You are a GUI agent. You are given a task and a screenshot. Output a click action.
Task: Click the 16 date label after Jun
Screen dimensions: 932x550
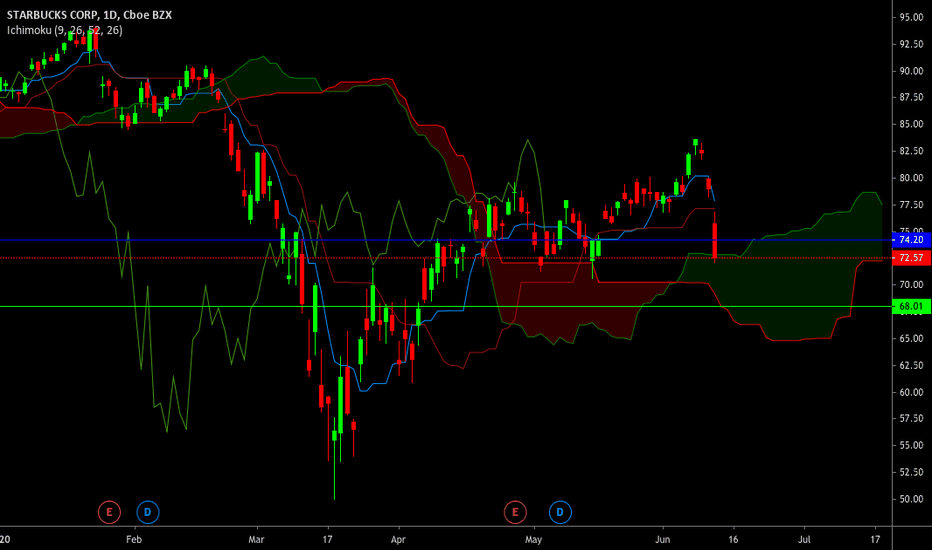[733, 539]
